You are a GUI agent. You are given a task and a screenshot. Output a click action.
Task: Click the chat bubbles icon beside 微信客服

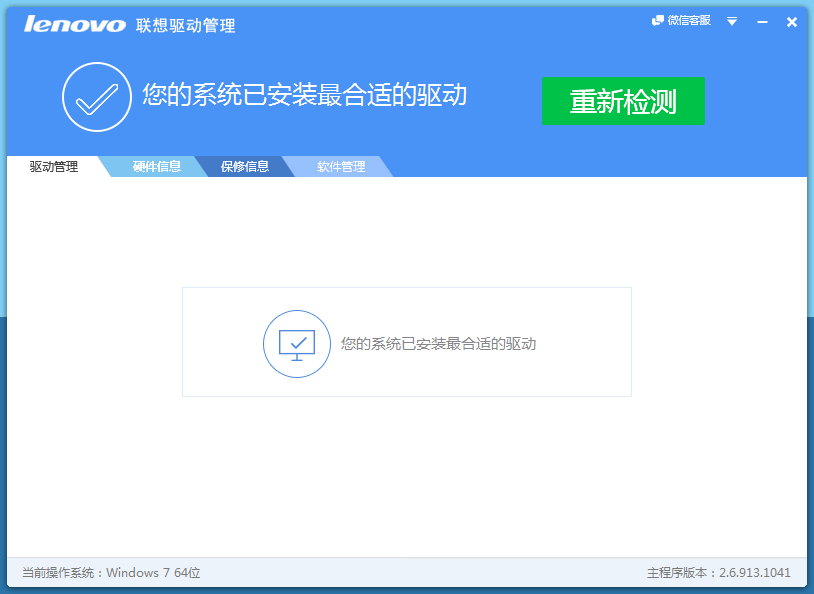(x=659, y=20)
